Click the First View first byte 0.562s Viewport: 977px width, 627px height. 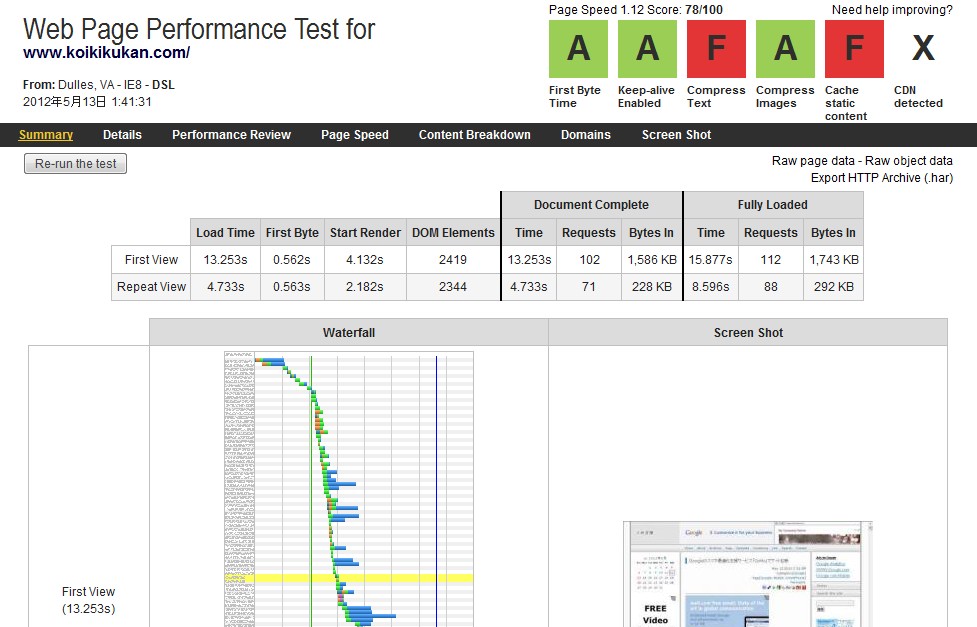(x=292, y=260)
